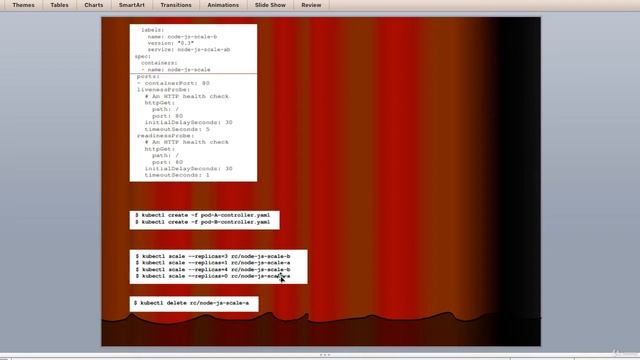Screen dimensions: 640x360
Task: Switch to the Charts tab
Action: point(93,5)
